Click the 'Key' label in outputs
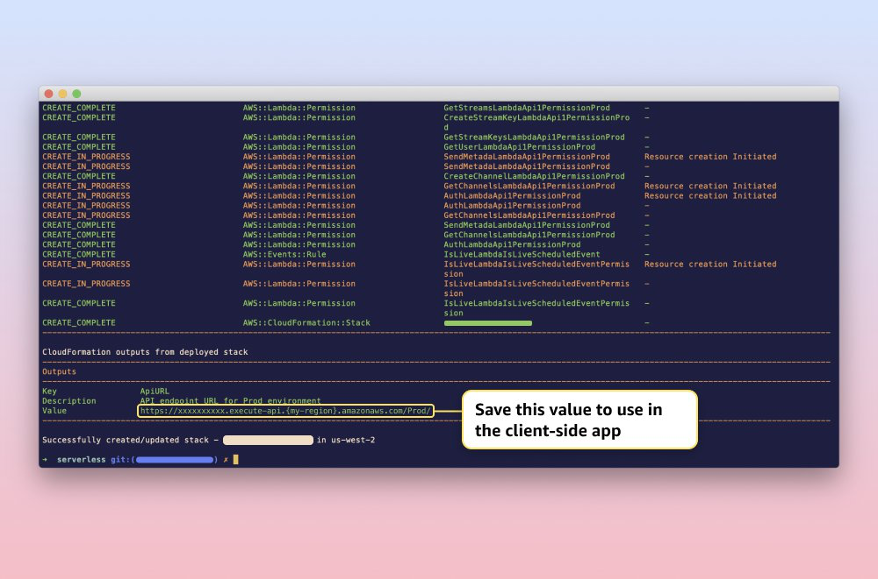 (x=49, y=391)
